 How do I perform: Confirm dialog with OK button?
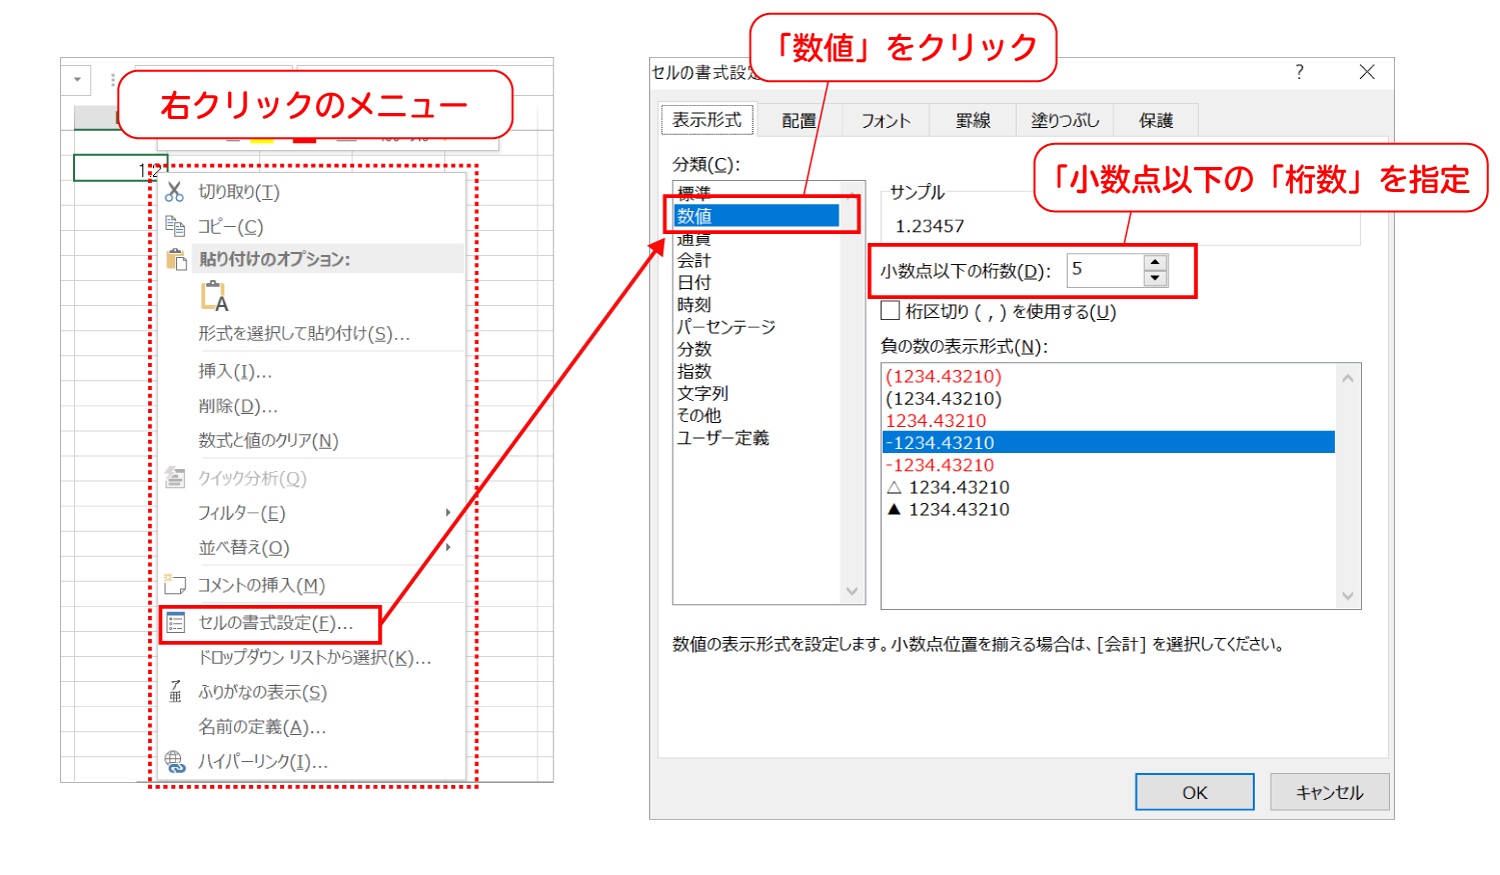(x=1195, y=792)
